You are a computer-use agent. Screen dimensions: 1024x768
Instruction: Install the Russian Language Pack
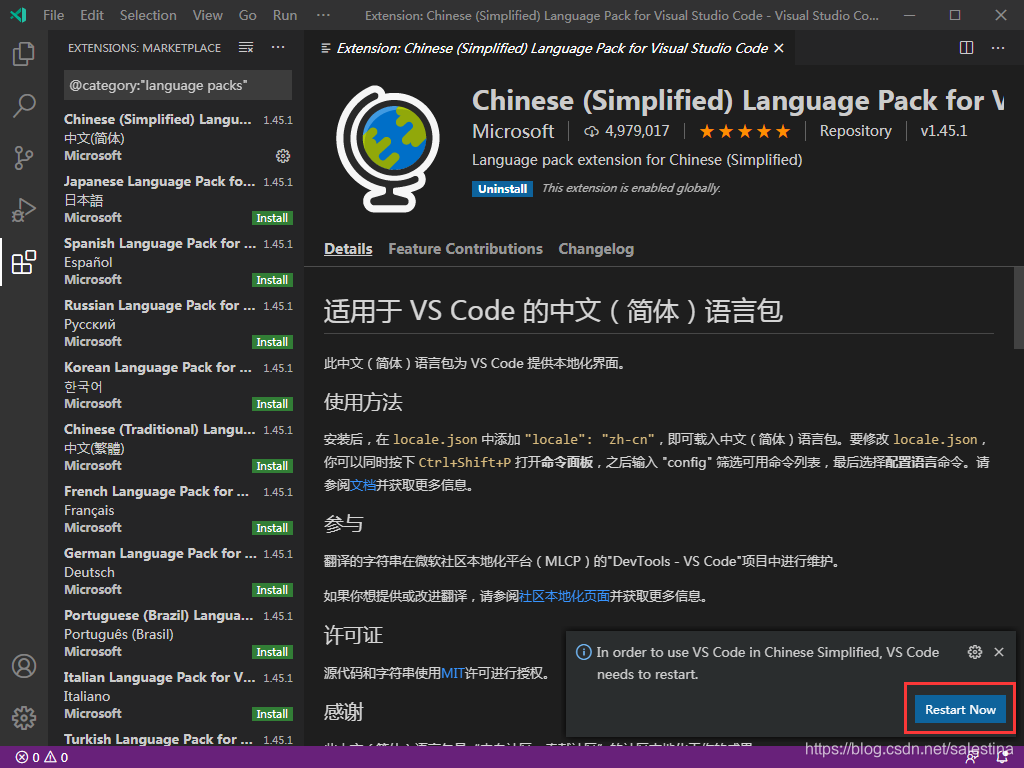click(272, 342)
